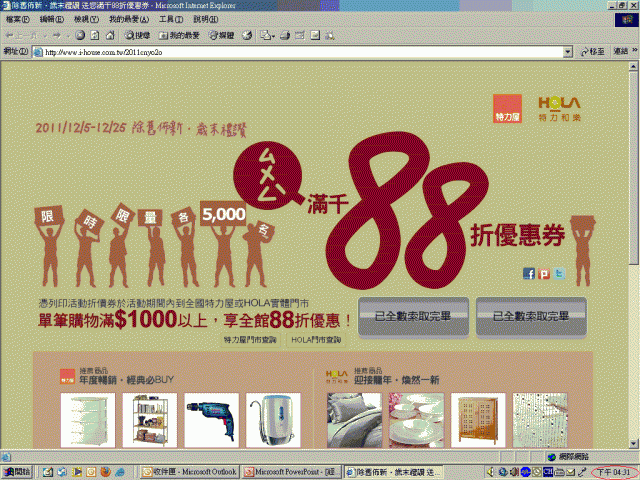Click the first 已全數索取完畢 coupon button
640x480 pixels.
point(413,317)
